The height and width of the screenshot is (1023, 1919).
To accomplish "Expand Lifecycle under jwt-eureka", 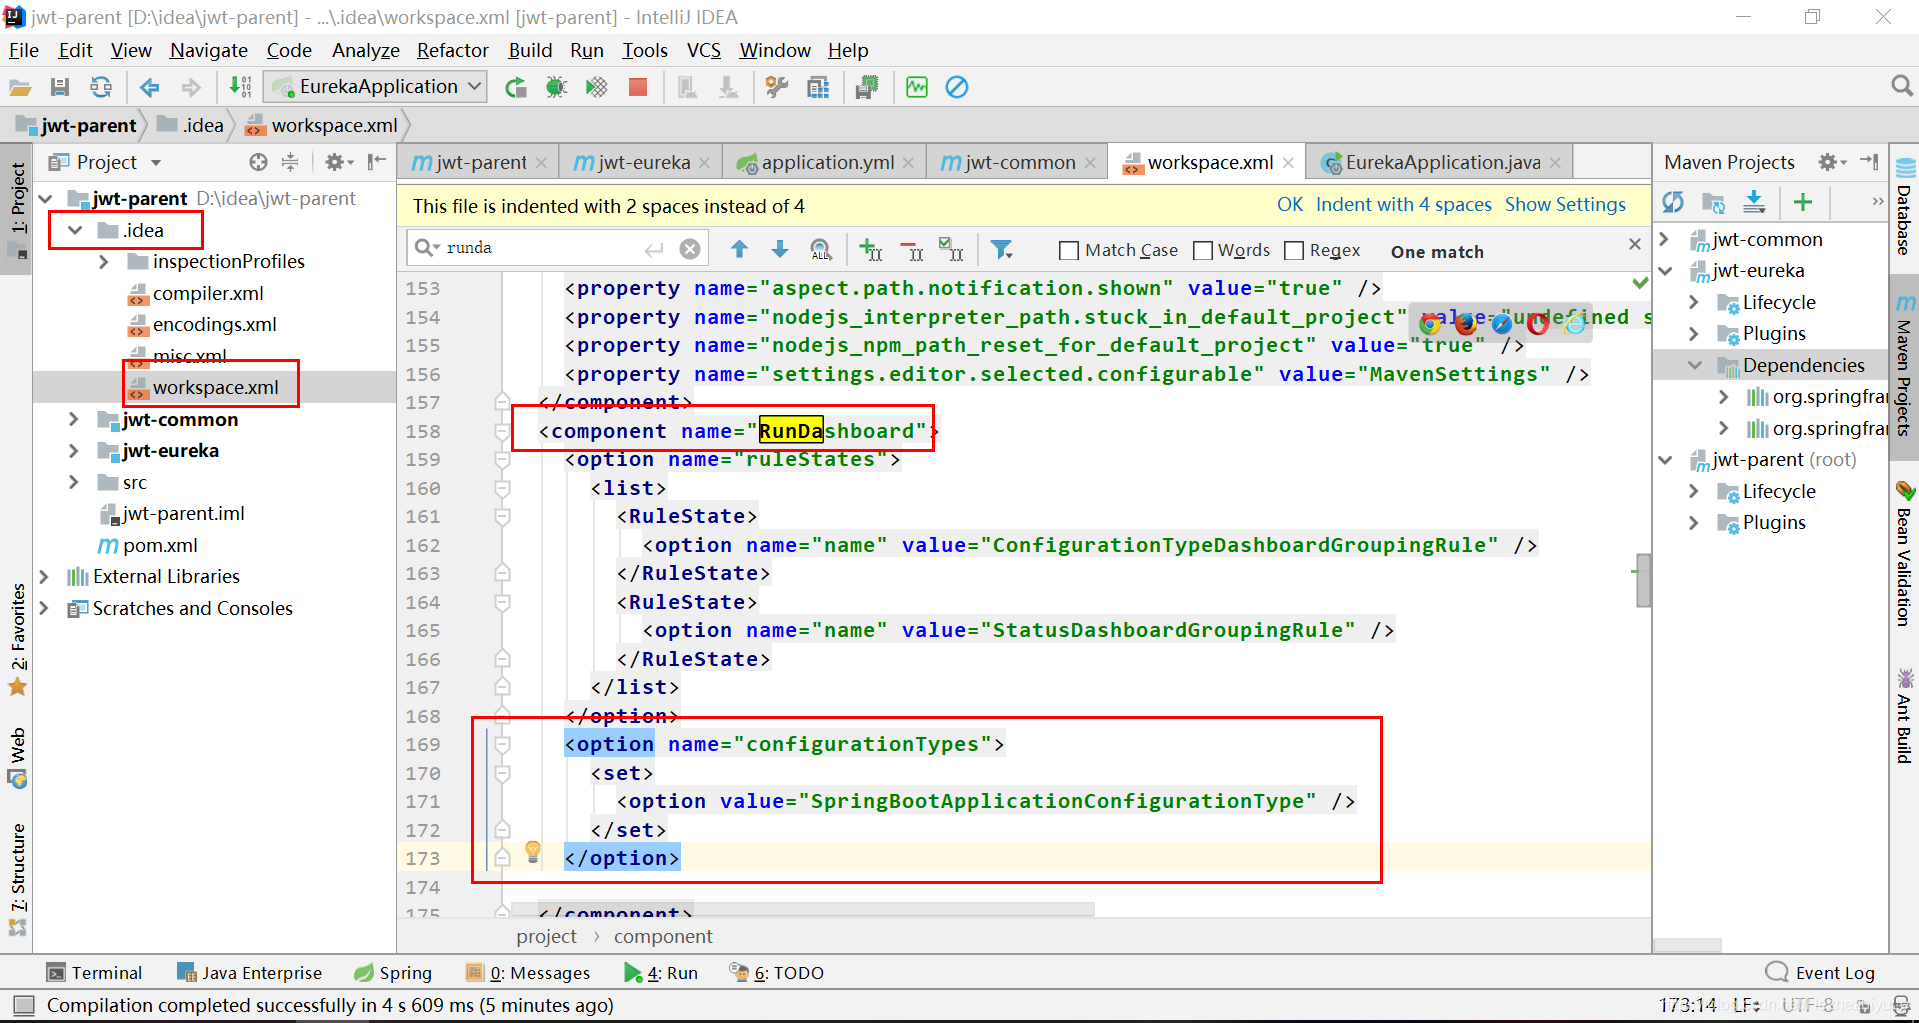I will click(1694, 302).
